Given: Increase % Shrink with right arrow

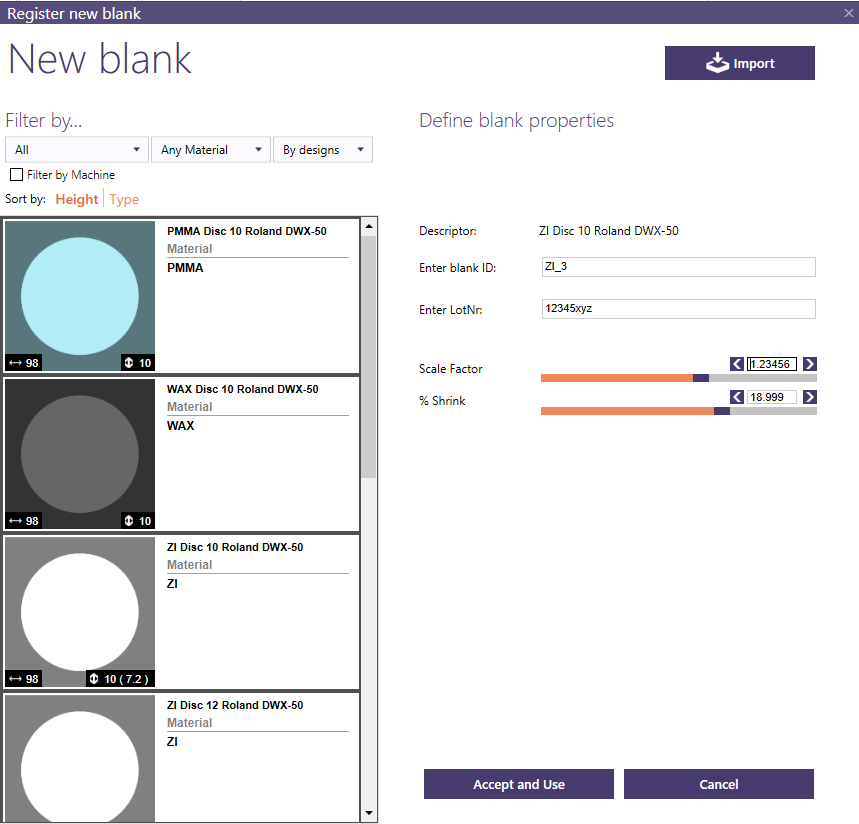Looking at the screenshot, I should point(810,397).
